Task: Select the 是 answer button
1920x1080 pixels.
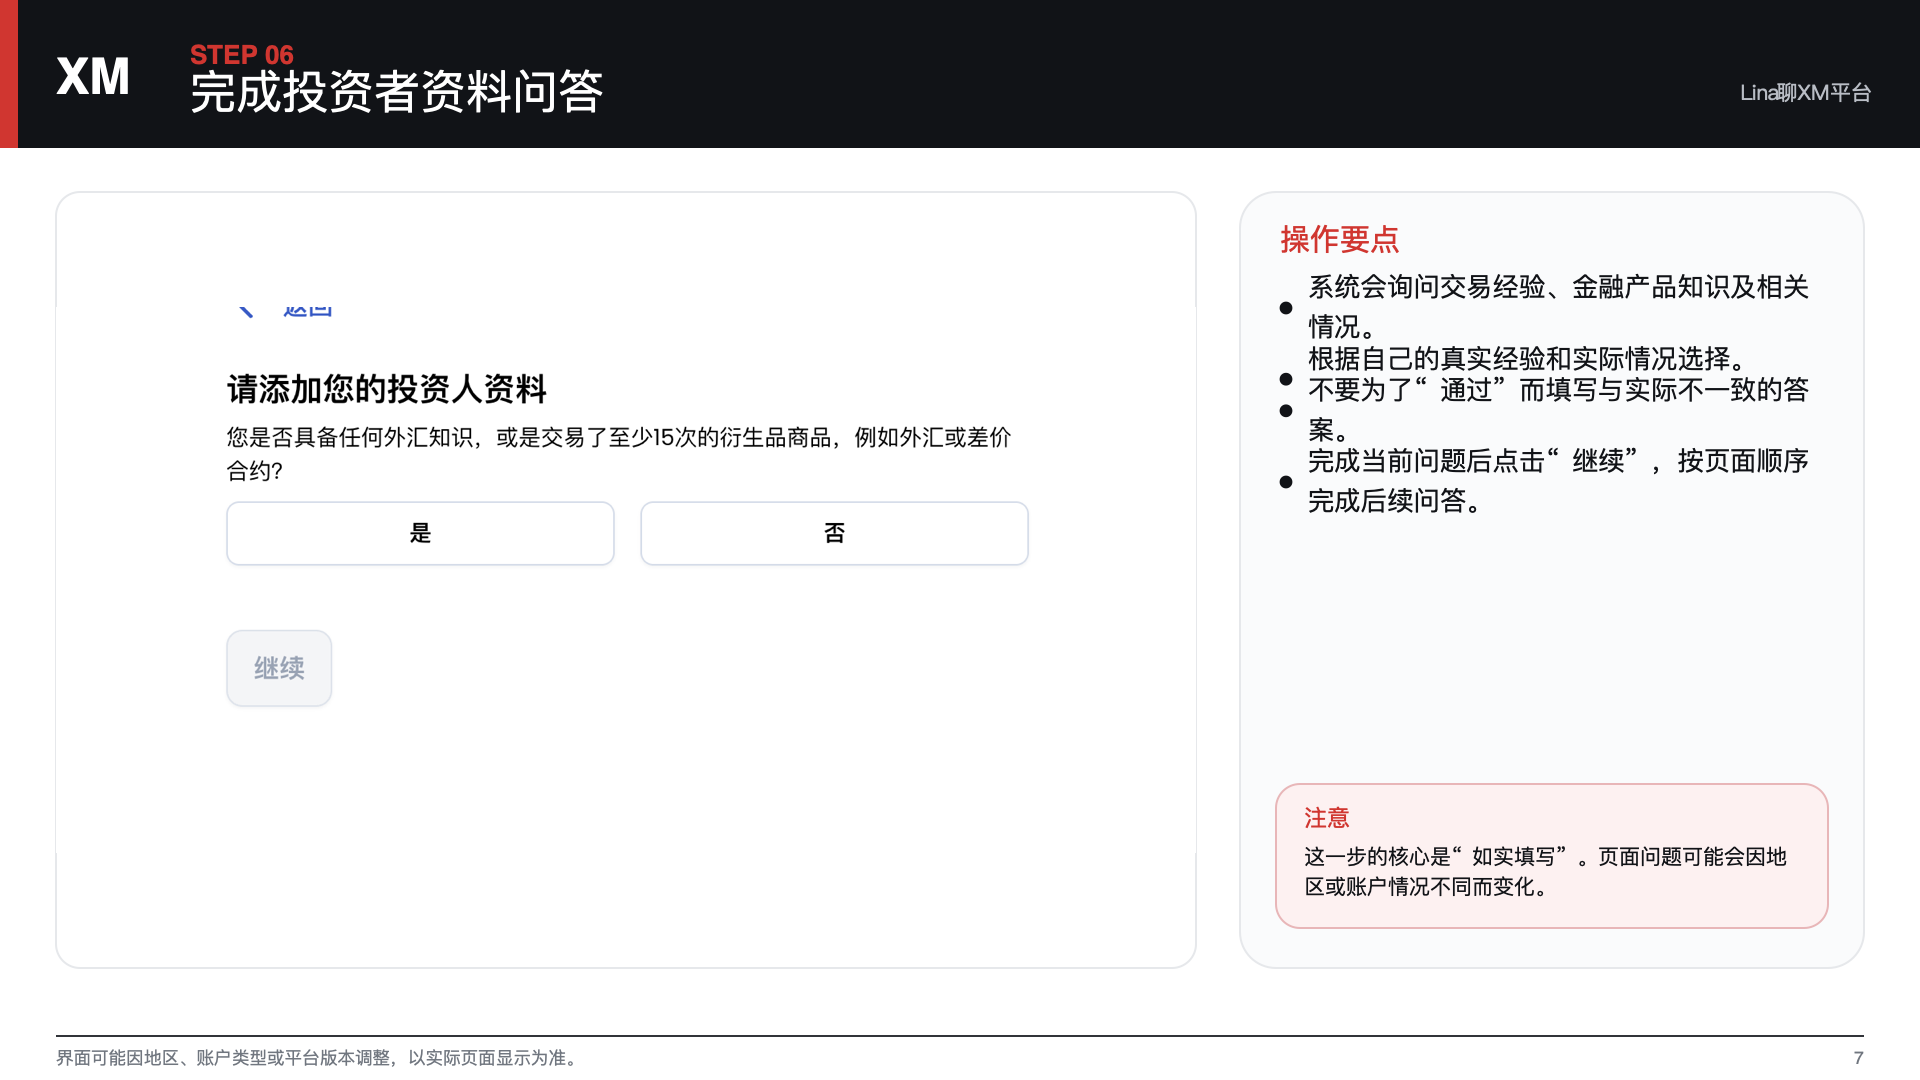Action: 420,533
